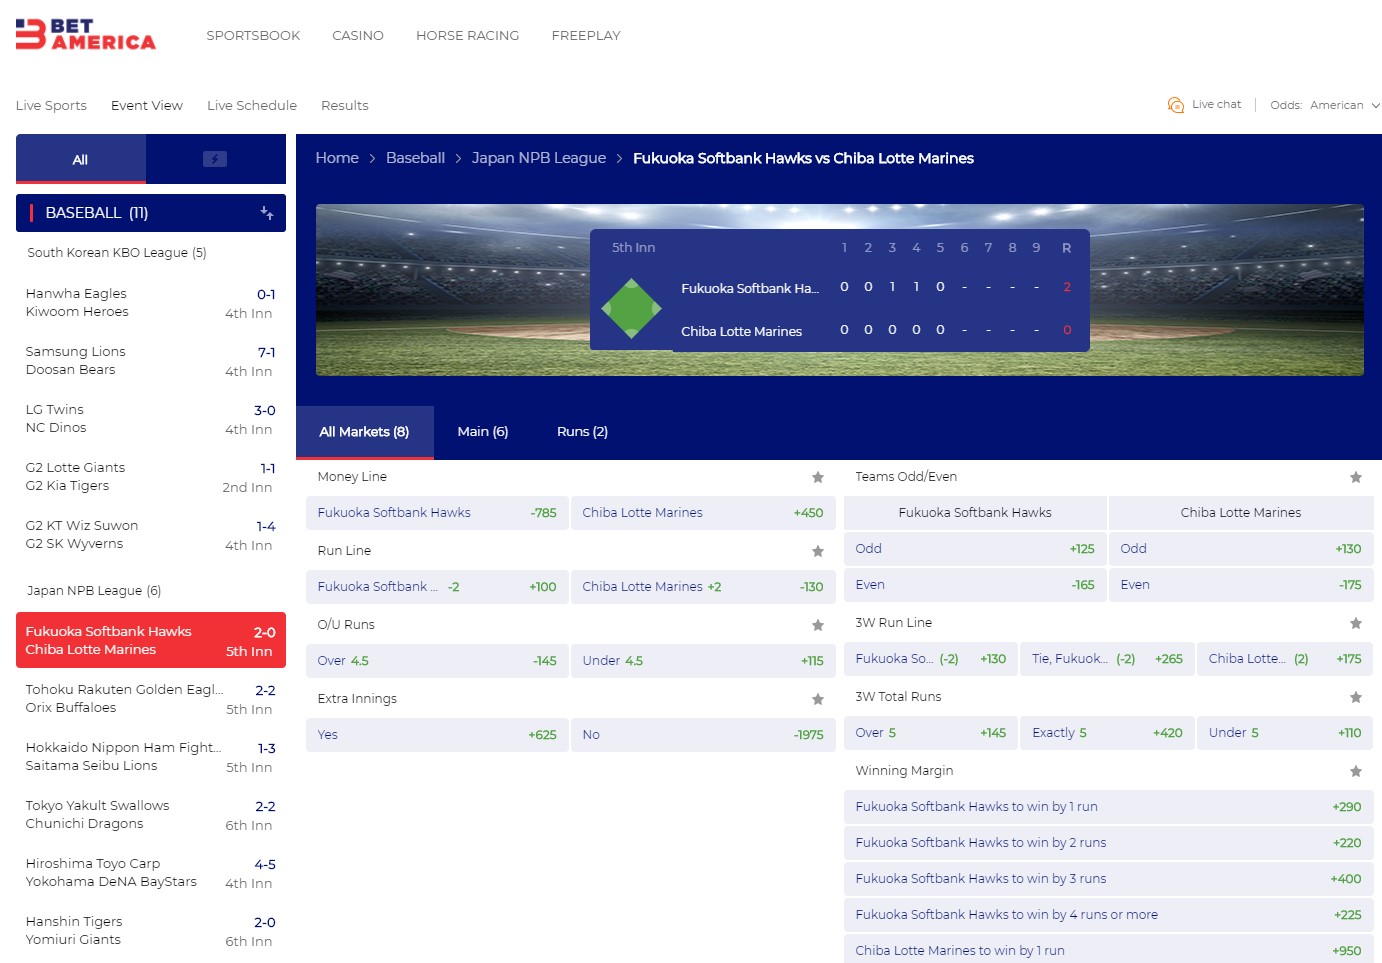Collapse South Korean KBO League group
This screenshot has width=1382, height=963.
pyautogui.click(x=117, y=253)
